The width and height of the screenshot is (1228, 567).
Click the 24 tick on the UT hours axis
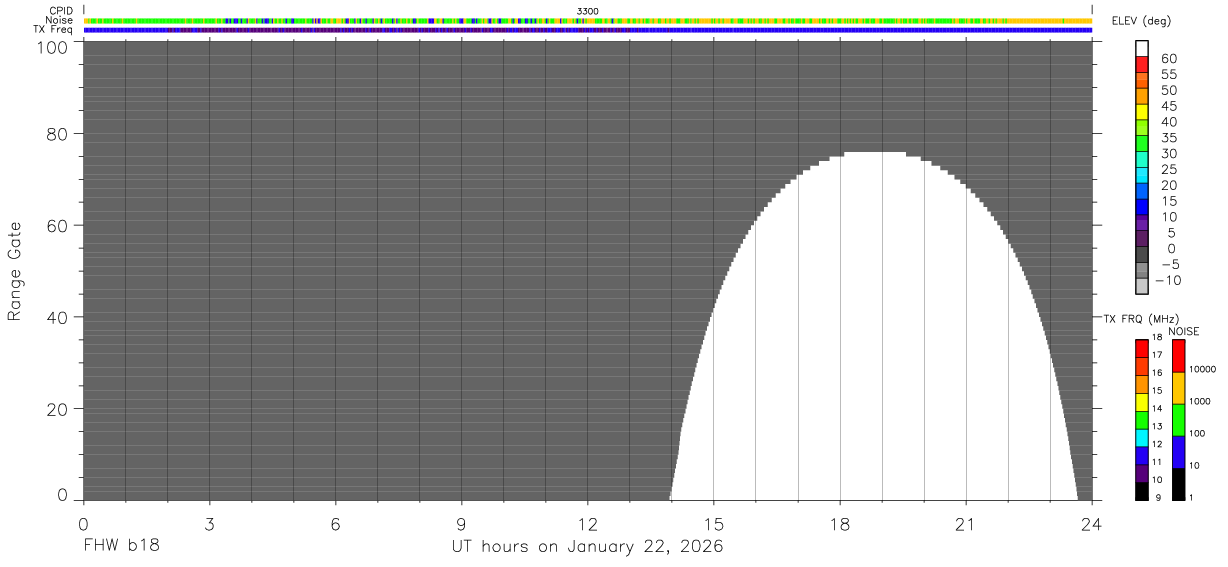click(x=1092, y=523)
